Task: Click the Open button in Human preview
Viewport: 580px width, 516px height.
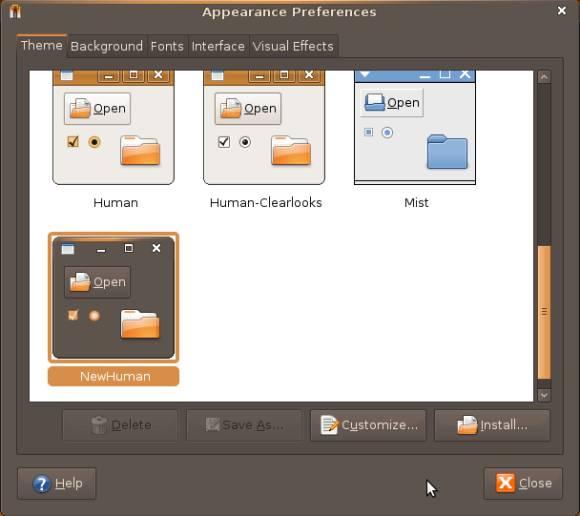Action: (97, 108)
